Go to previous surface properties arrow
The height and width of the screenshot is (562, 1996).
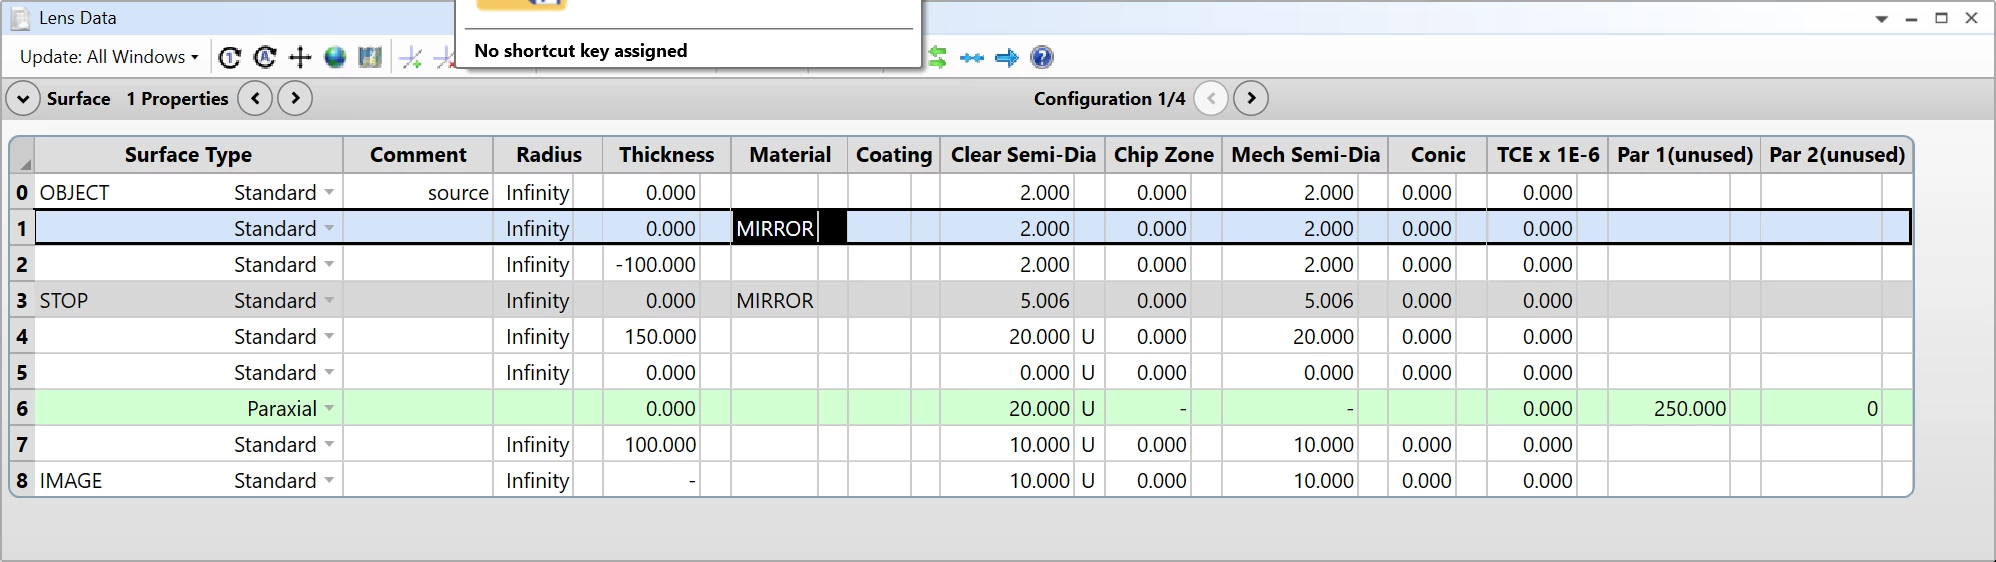pyautogui.click(x=256, y=98)
